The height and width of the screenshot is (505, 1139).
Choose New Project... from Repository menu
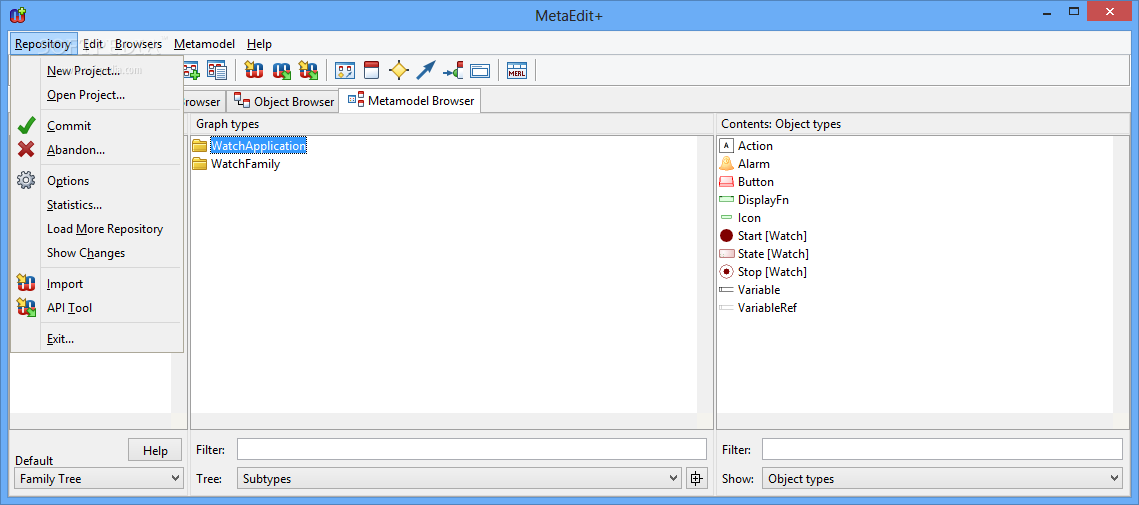click(x=83, y=70)
